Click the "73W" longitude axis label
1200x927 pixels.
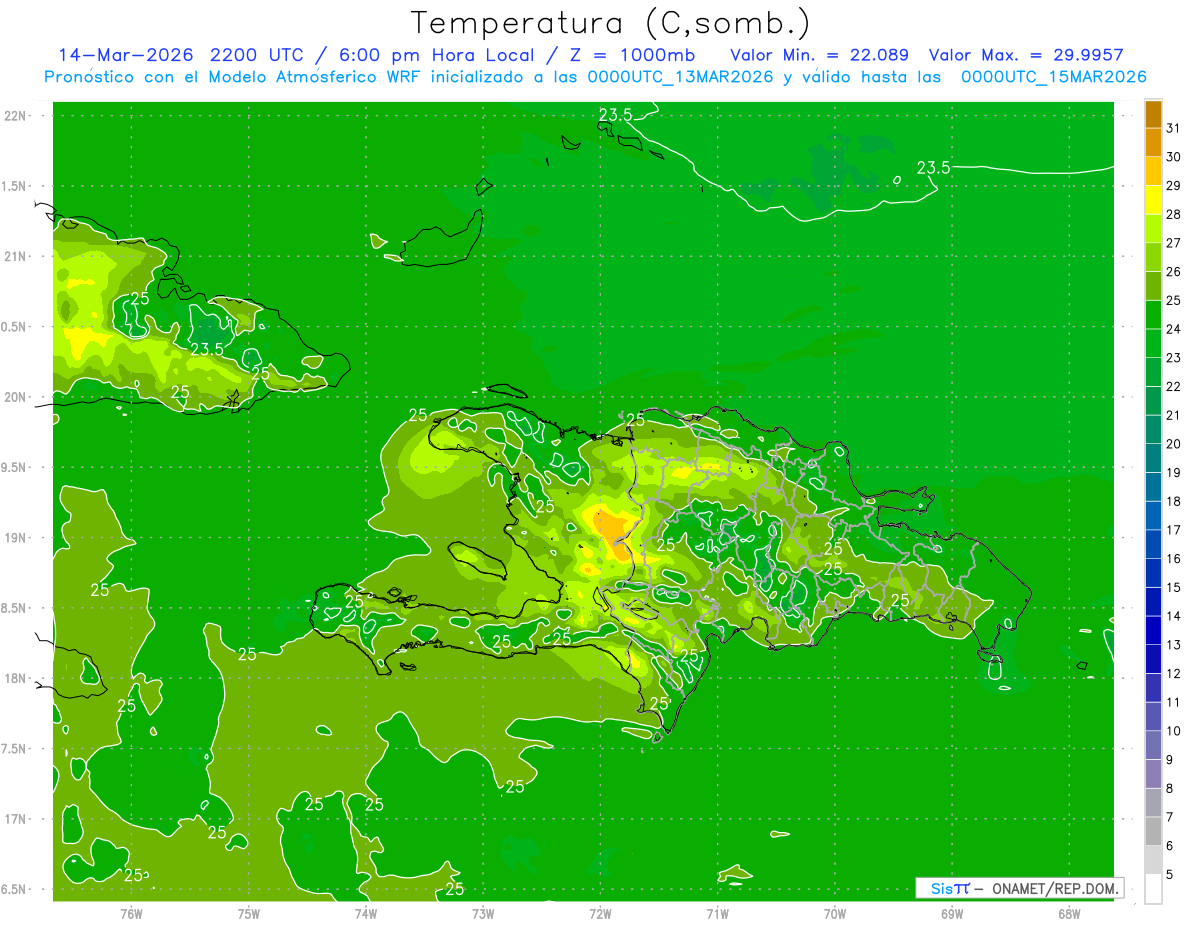point(483,914)
